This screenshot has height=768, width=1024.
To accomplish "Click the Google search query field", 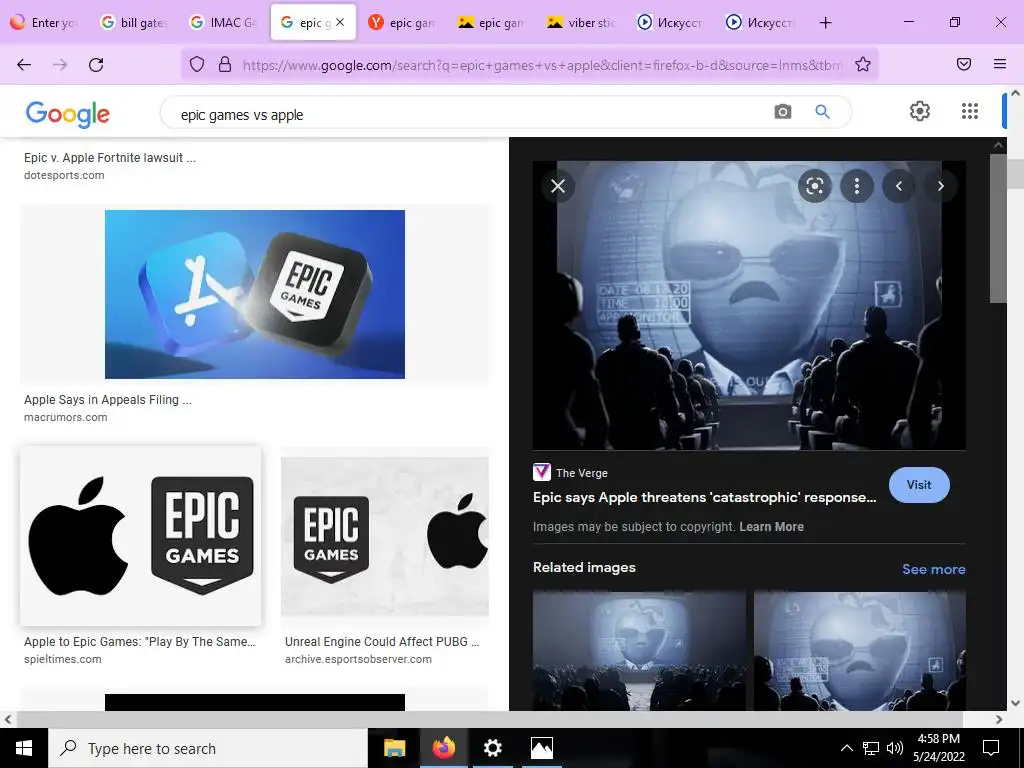I will click(470, 114).
